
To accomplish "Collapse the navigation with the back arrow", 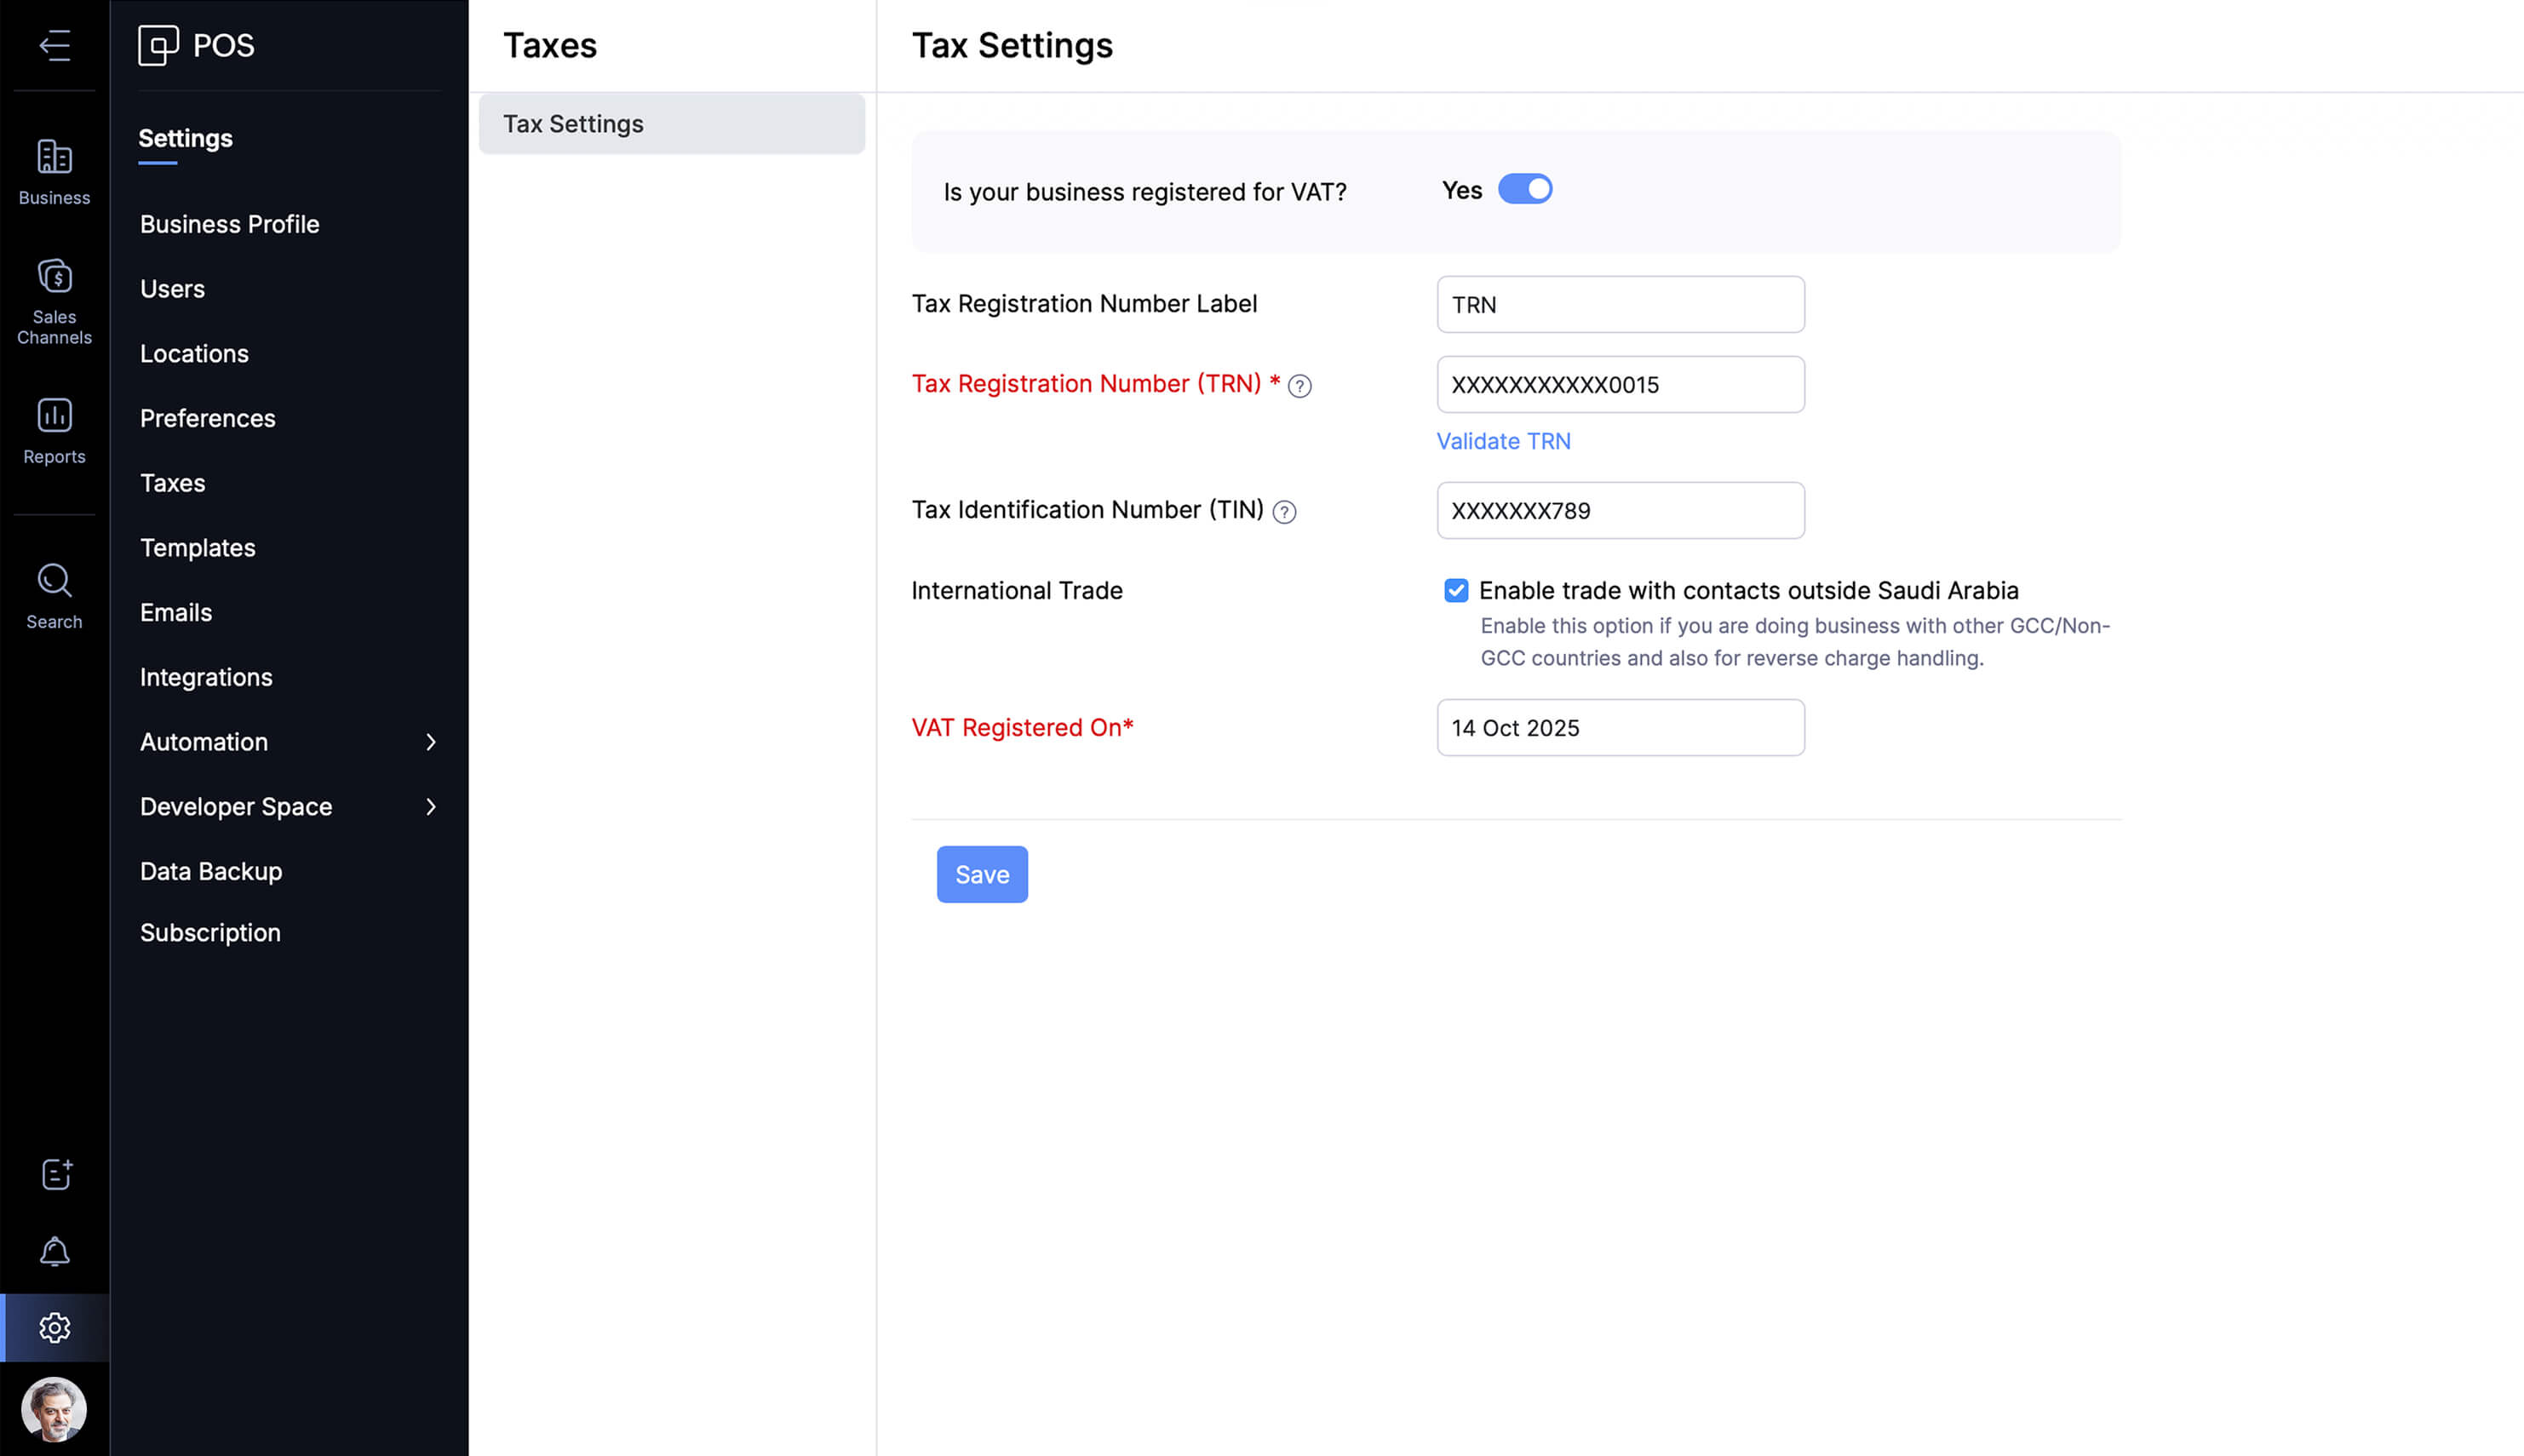I will point(54,46).
